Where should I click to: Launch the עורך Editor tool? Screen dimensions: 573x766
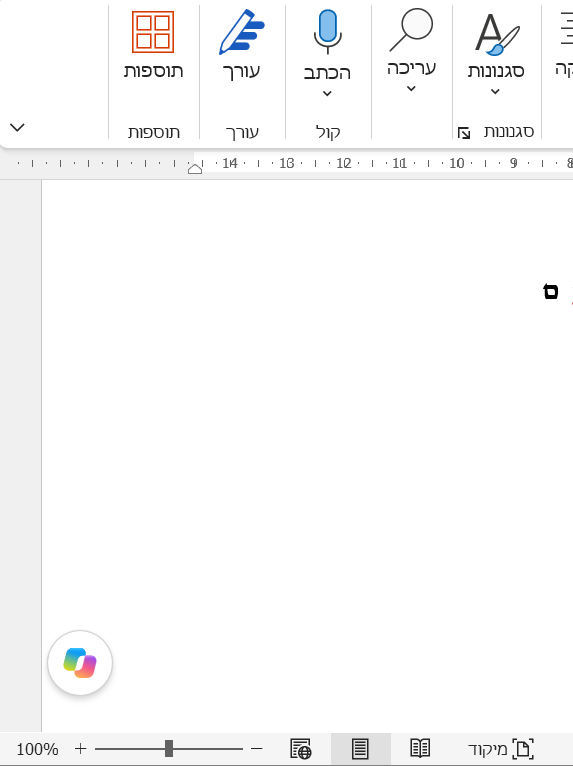[x=242, y=45]
